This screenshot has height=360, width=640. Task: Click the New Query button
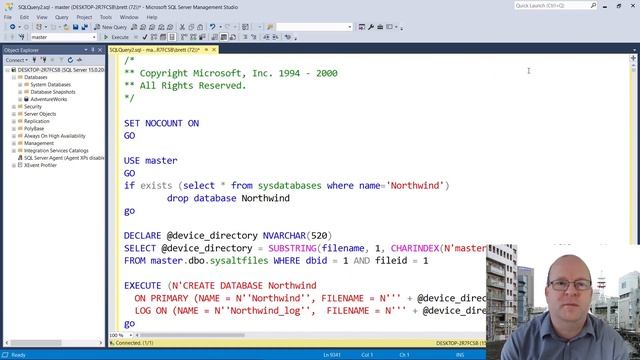point(110,27)
